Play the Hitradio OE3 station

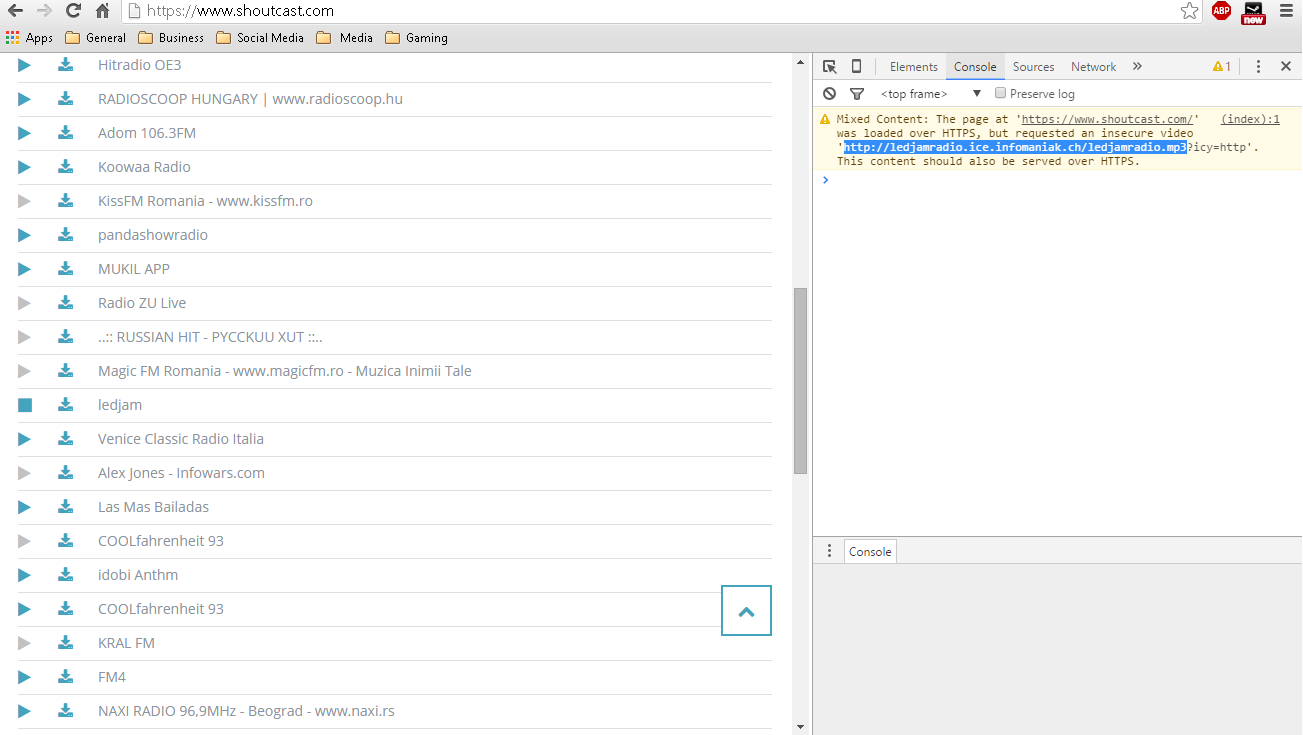[x=24, y=65]
